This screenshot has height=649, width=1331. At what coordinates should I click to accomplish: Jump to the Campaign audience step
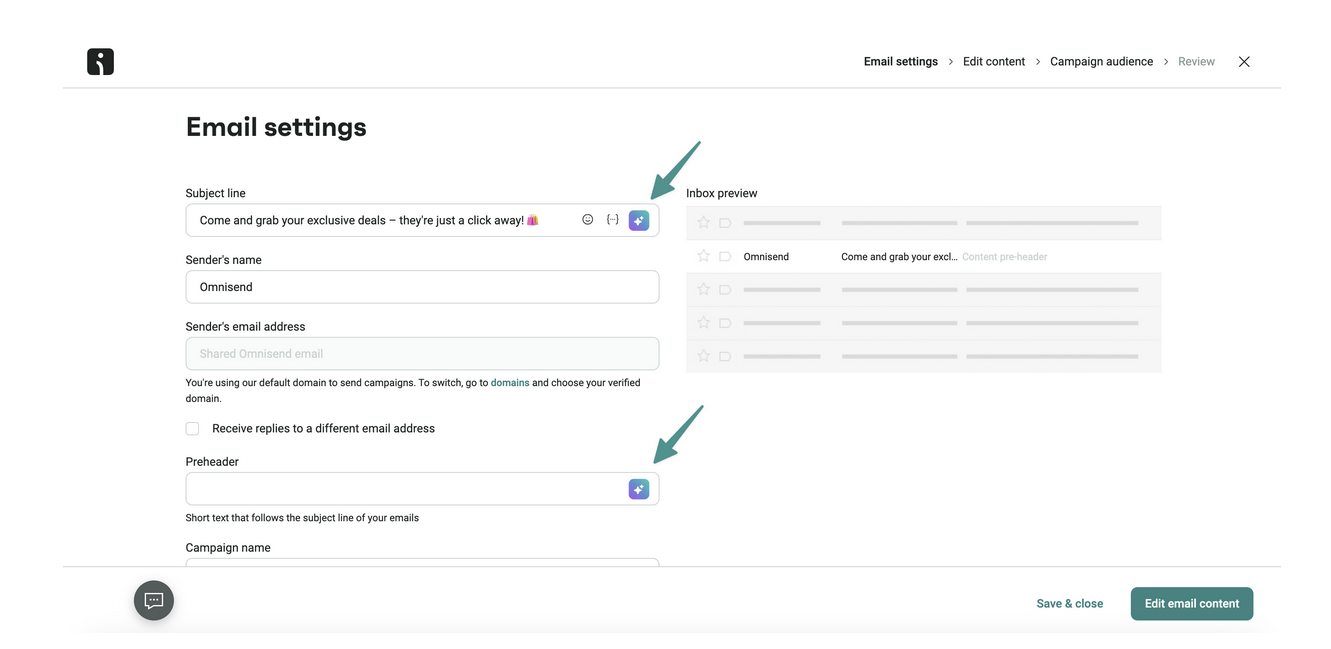coord(1101,61)
